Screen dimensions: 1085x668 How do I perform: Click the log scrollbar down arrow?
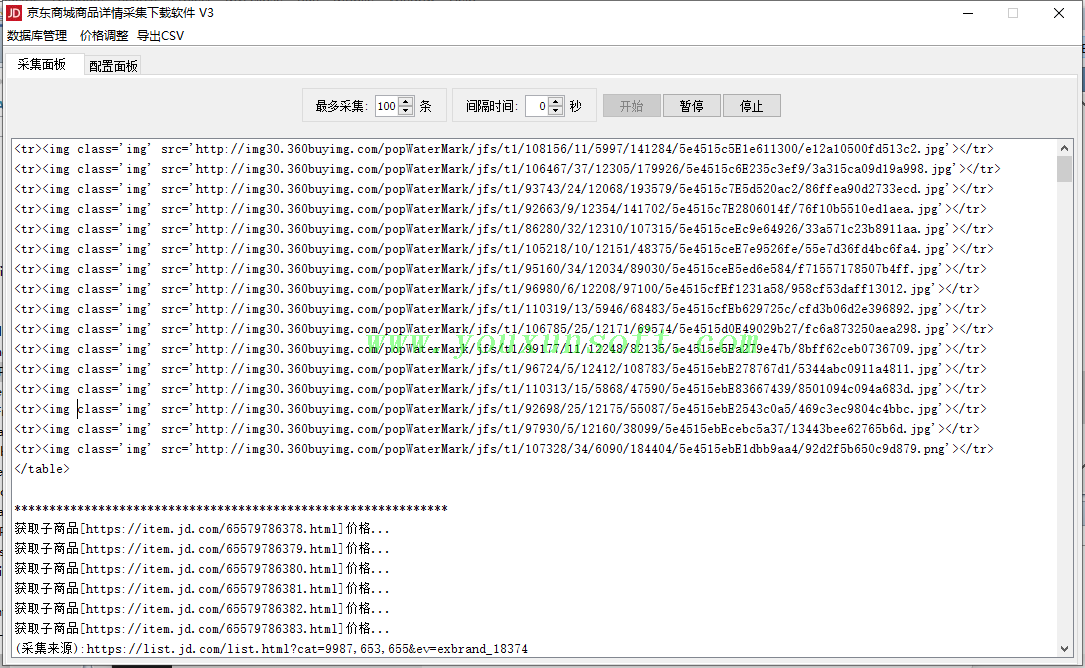(x=1064, y=649)
